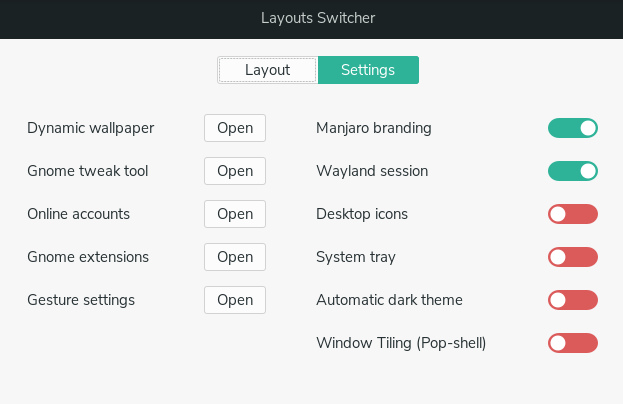Open the Gnome tweak tool
Image resolution: width=623 pixels, height=404 pixels.
coord(235,171)
